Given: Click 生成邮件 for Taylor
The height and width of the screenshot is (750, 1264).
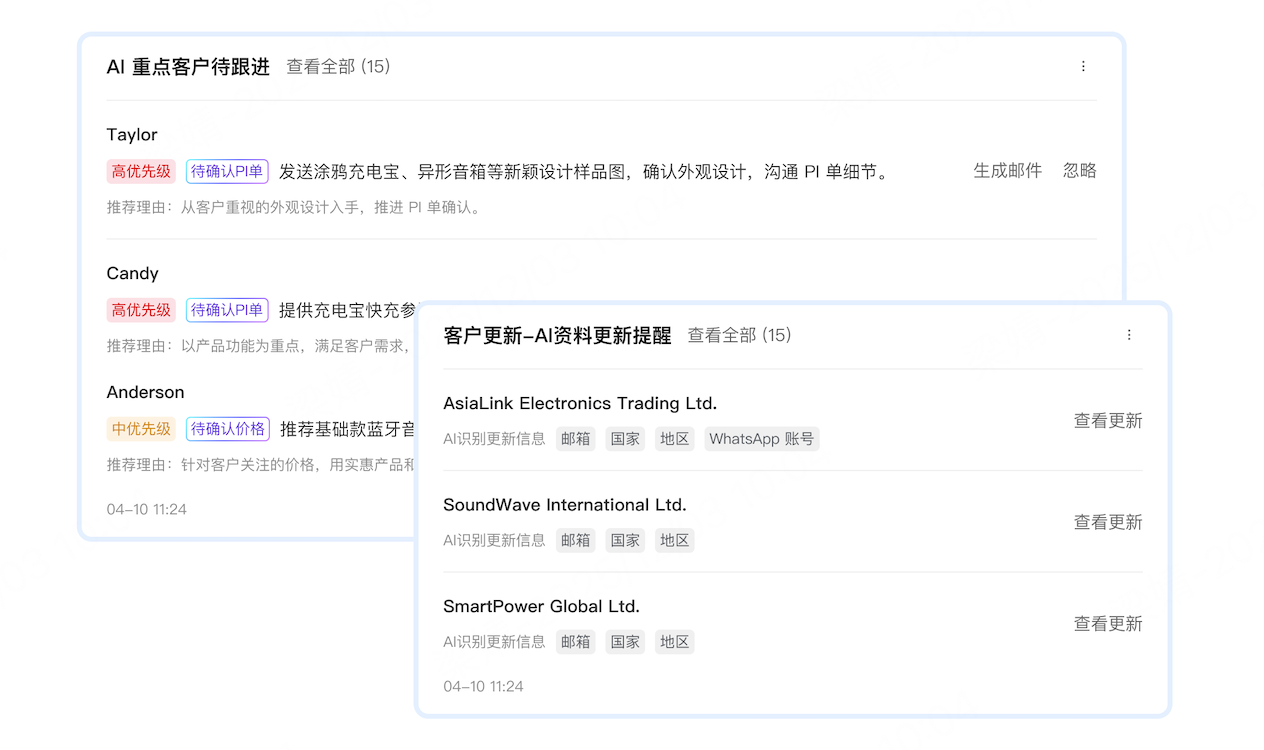Looking at the screenshot, I should (x=1007, y=171).
